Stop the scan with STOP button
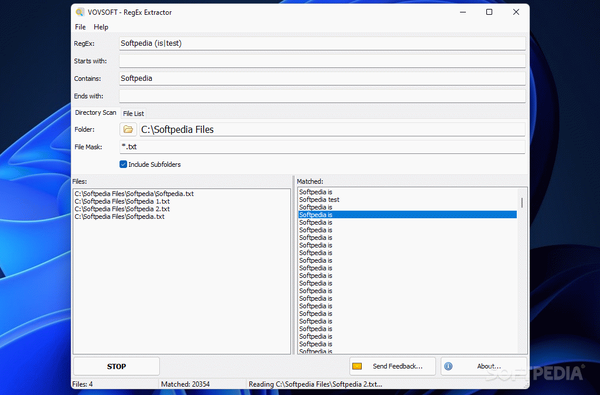Screen dimensions: 600x395 (116, 366)
